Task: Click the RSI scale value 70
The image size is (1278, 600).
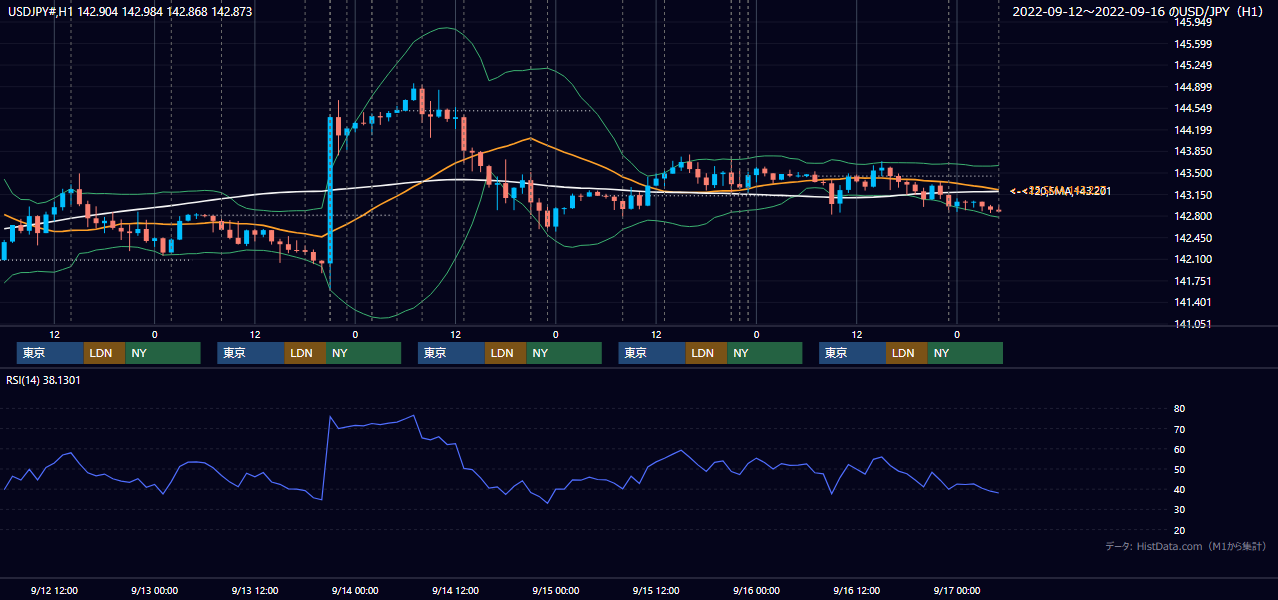Action: point(1180,429)
